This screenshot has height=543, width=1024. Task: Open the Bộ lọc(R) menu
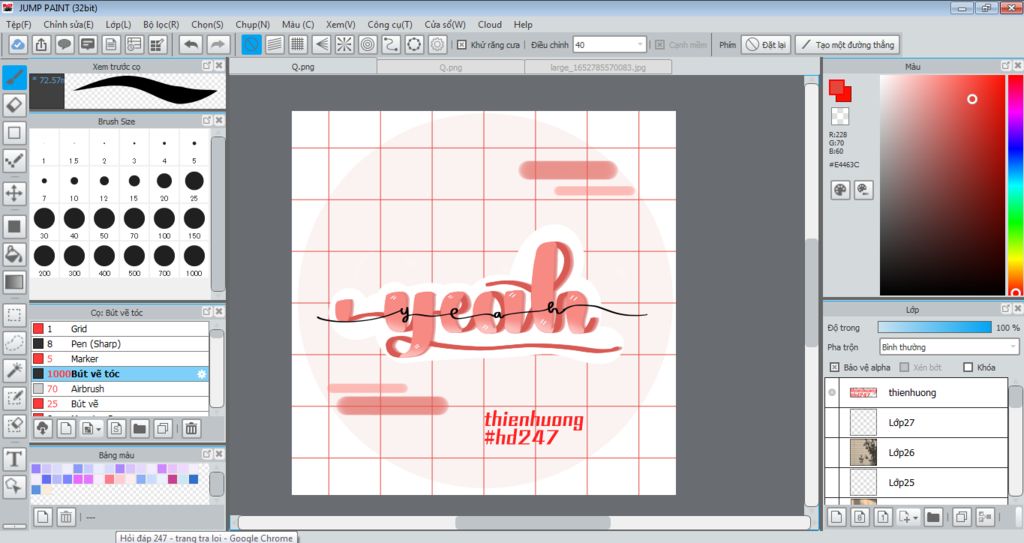(x=161, y=24)
